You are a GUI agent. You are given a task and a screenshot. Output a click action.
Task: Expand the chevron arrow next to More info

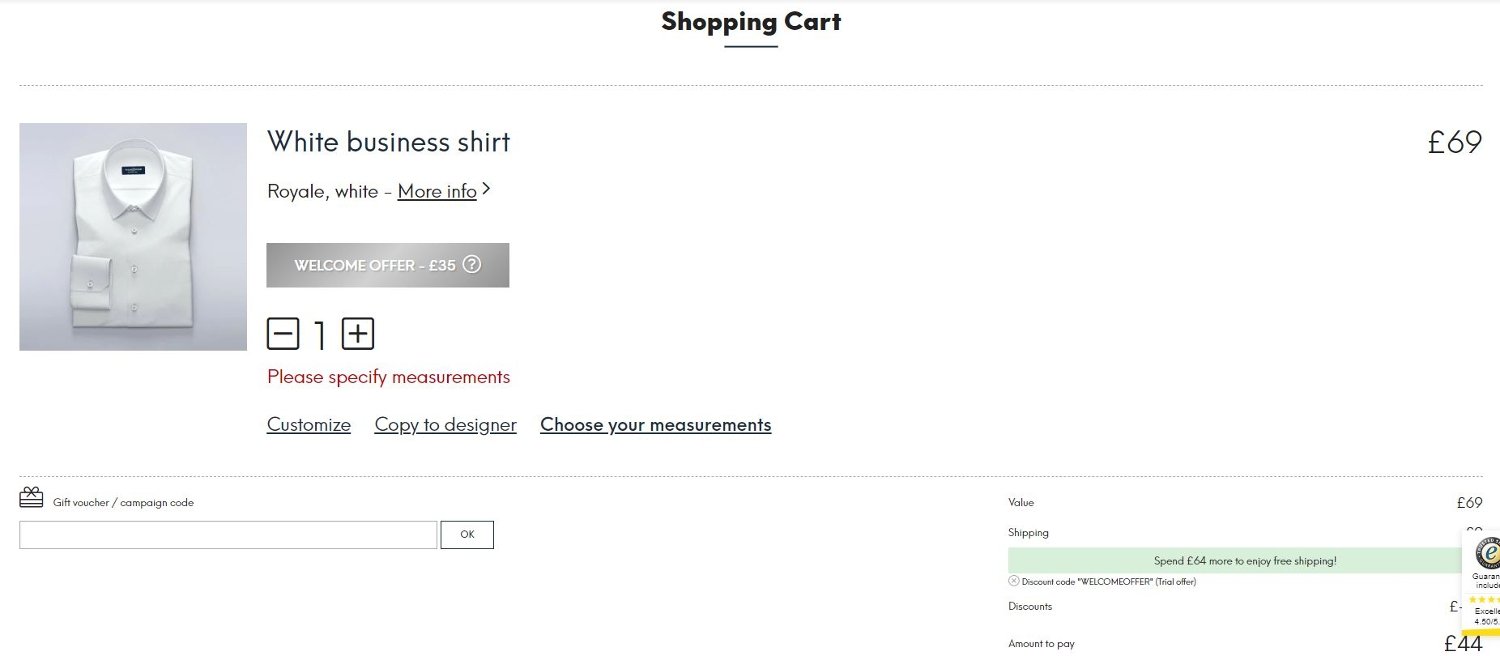click(x=486, y=188)
